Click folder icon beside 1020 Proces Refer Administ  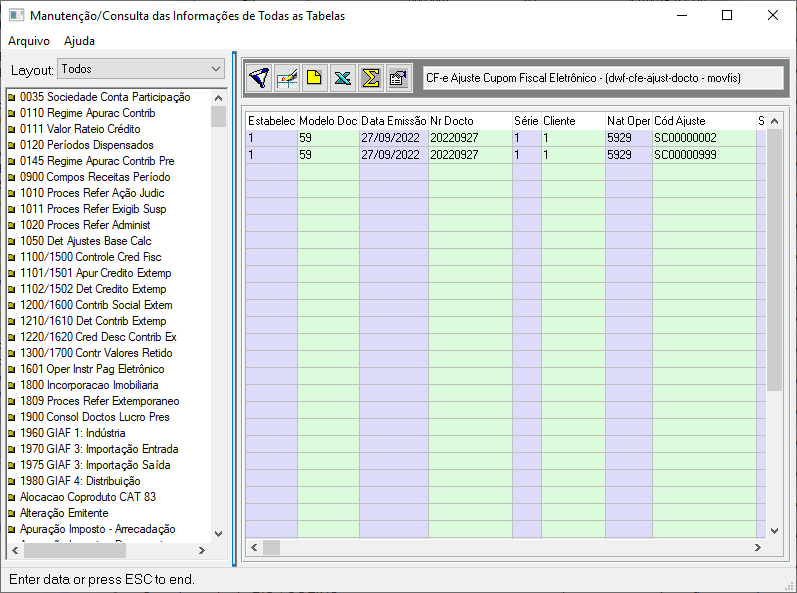click(x=12, y=226)
